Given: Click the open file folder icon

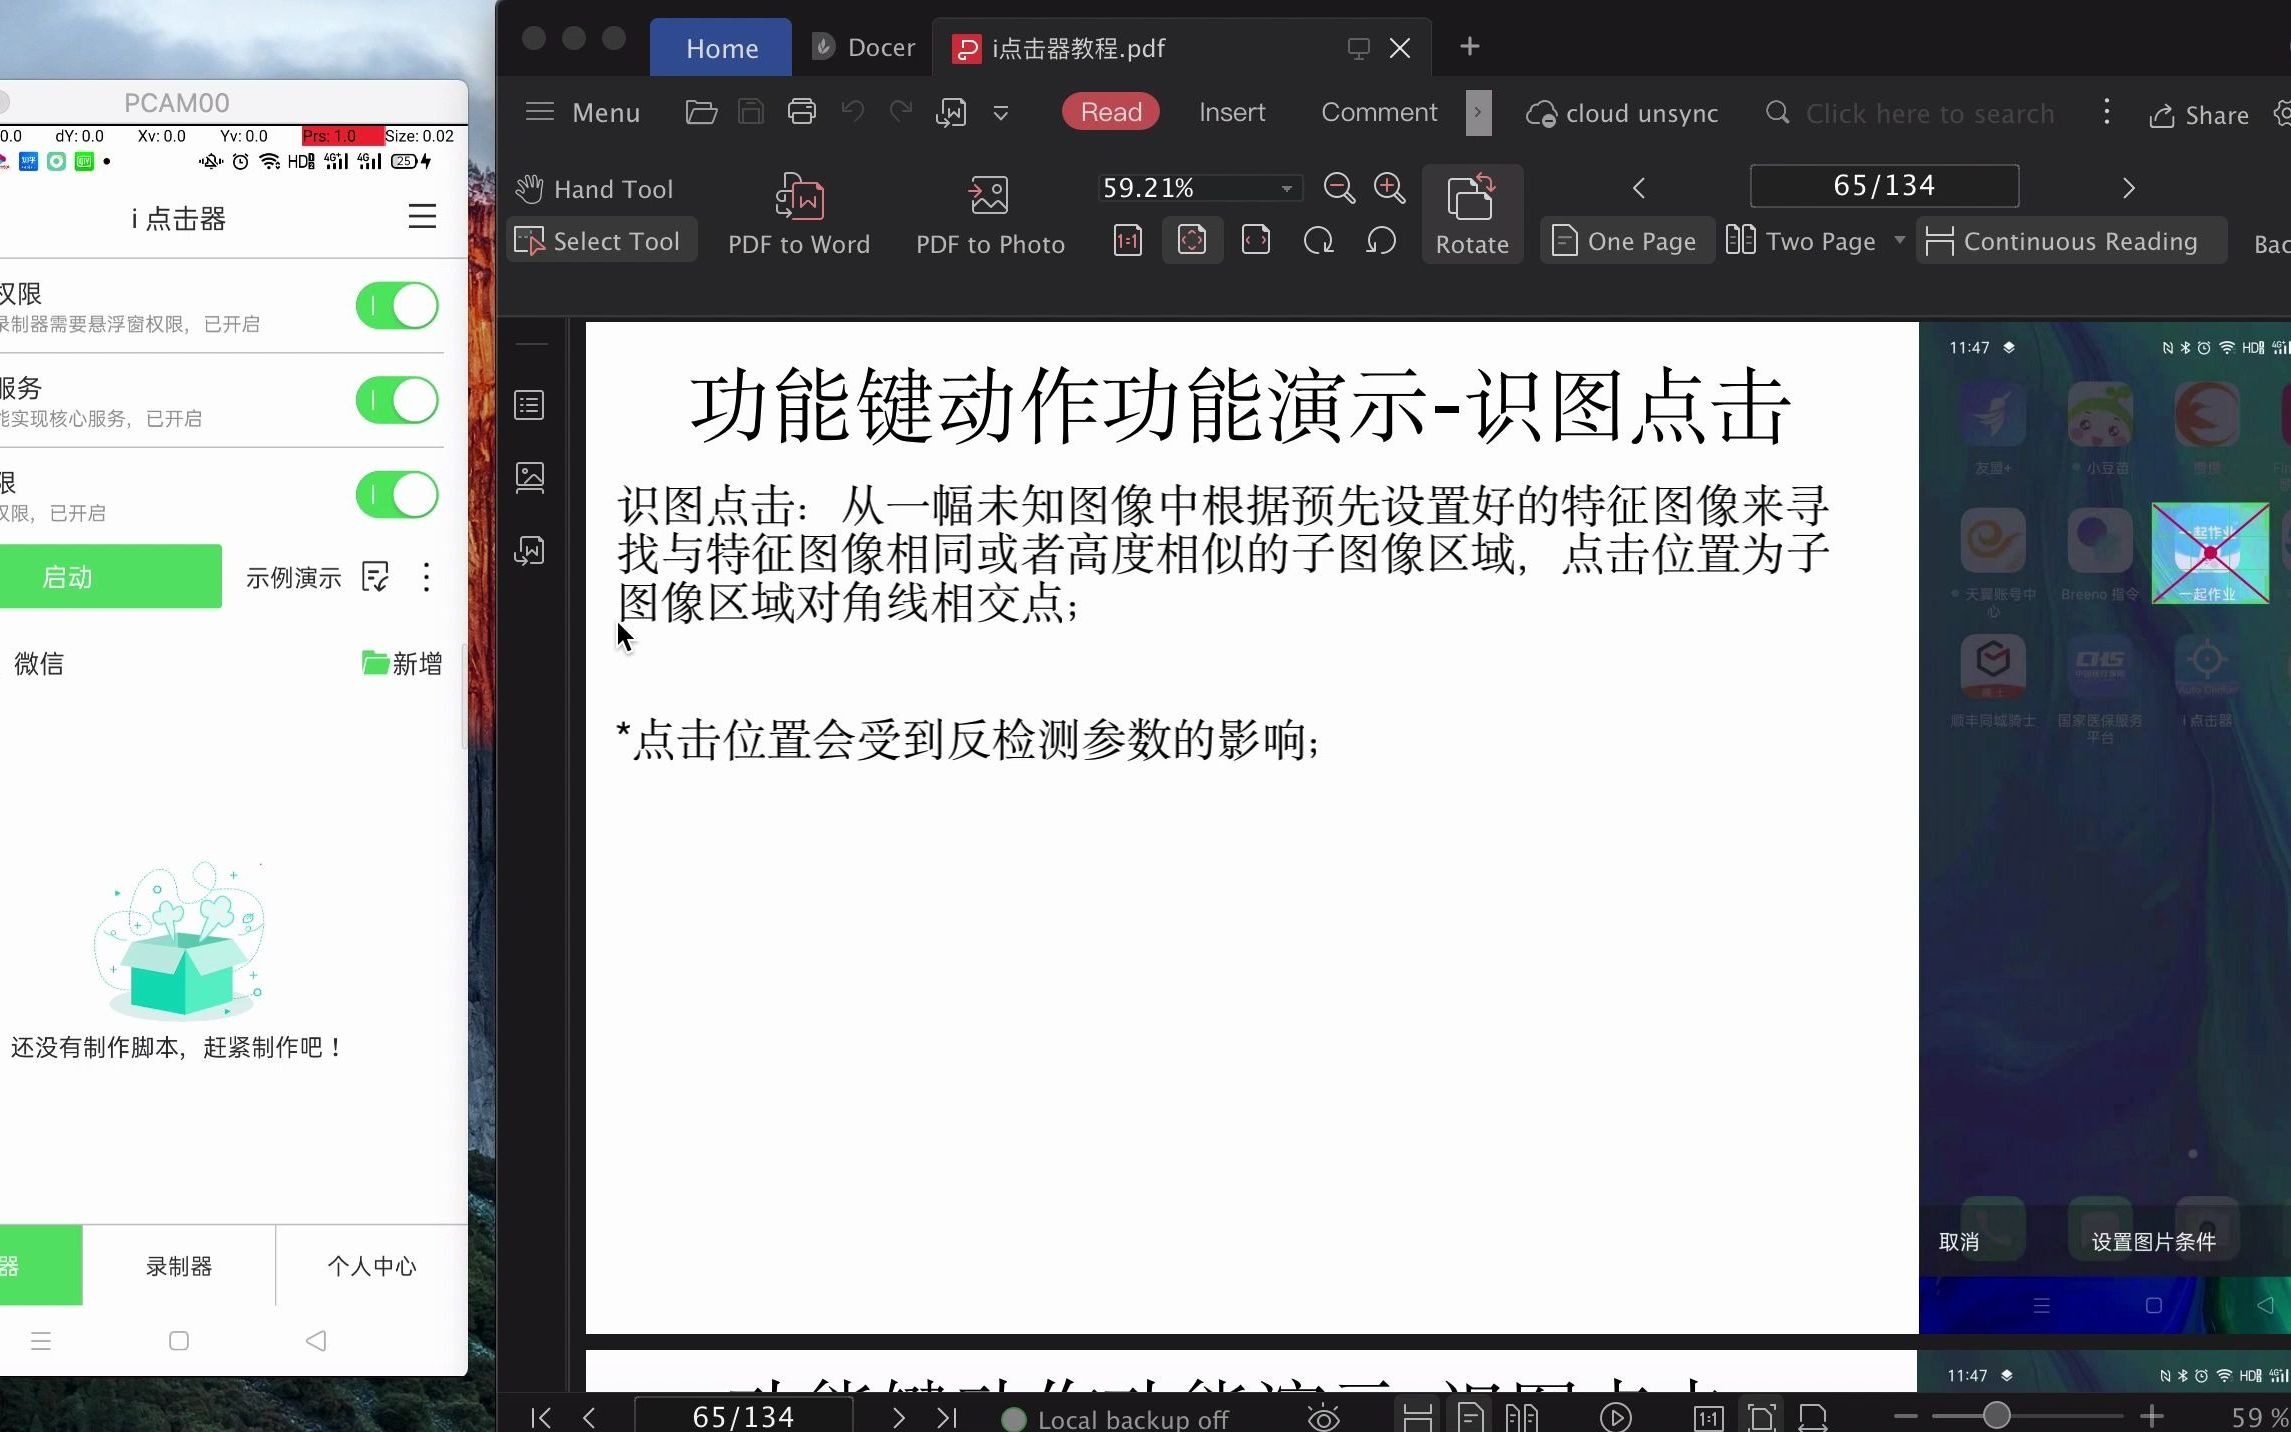Looking at the screenshot, I should 701,112.
